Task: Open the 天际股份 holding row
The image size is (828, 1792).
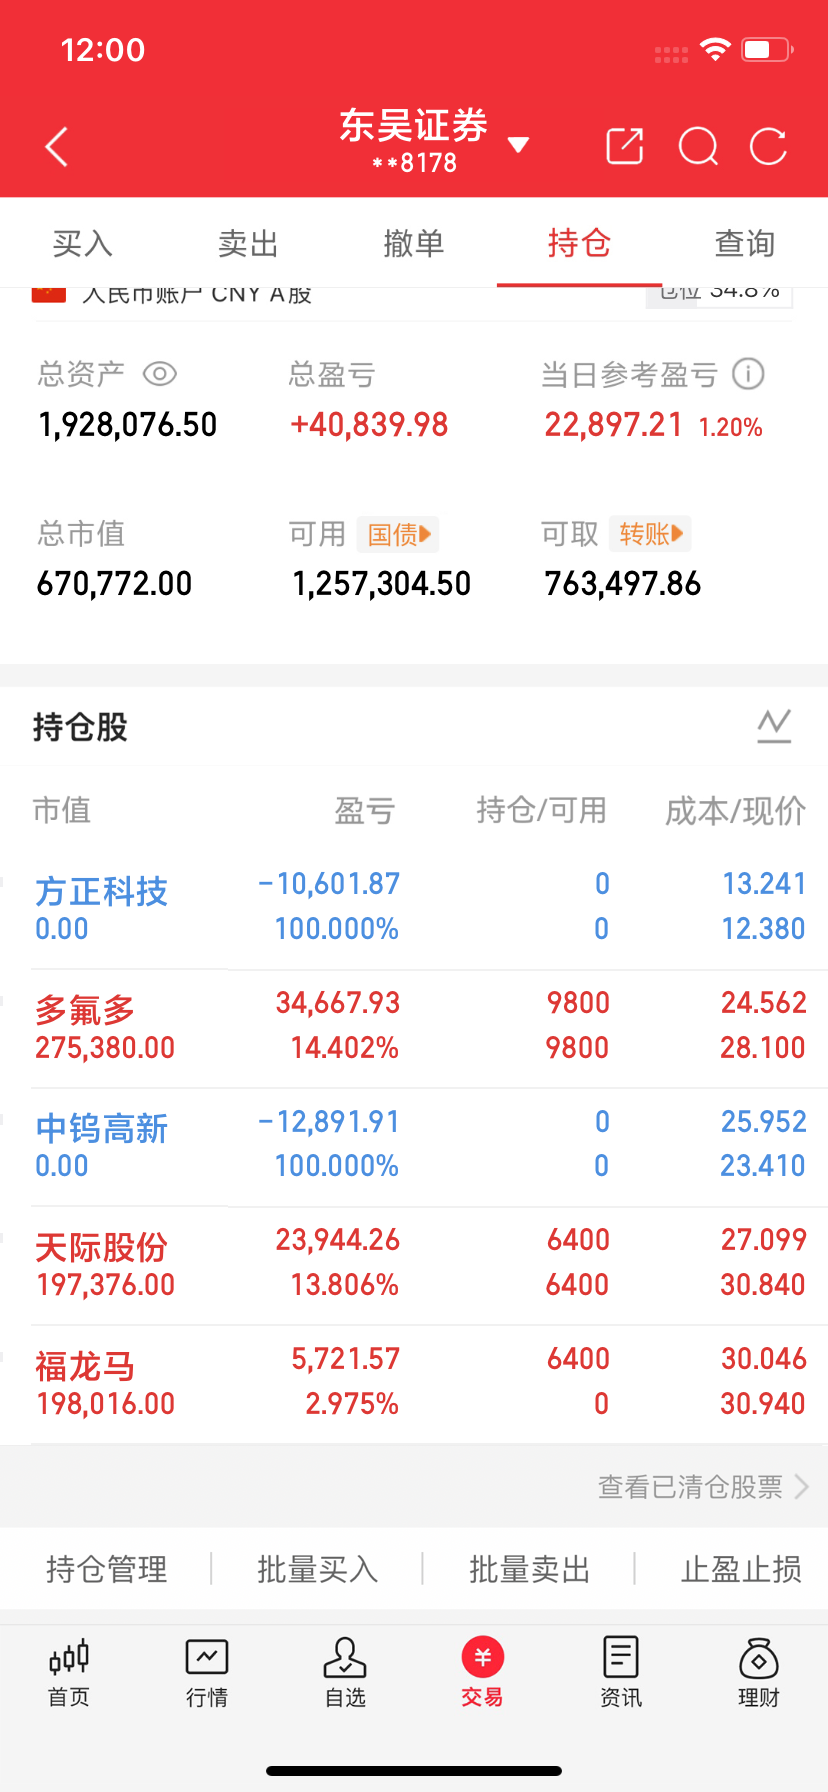Action: (x=414, y=1264)
